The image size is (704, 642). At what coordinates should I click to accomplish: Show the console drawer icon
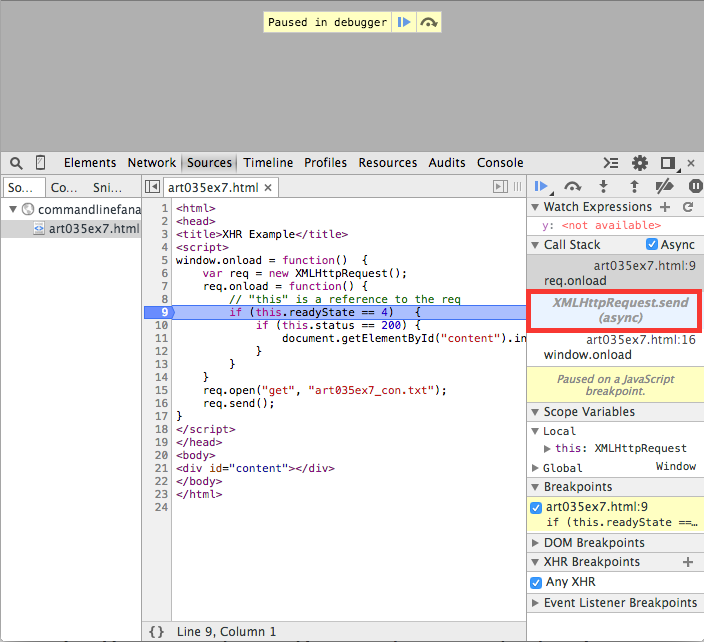(x=611, y=163)
